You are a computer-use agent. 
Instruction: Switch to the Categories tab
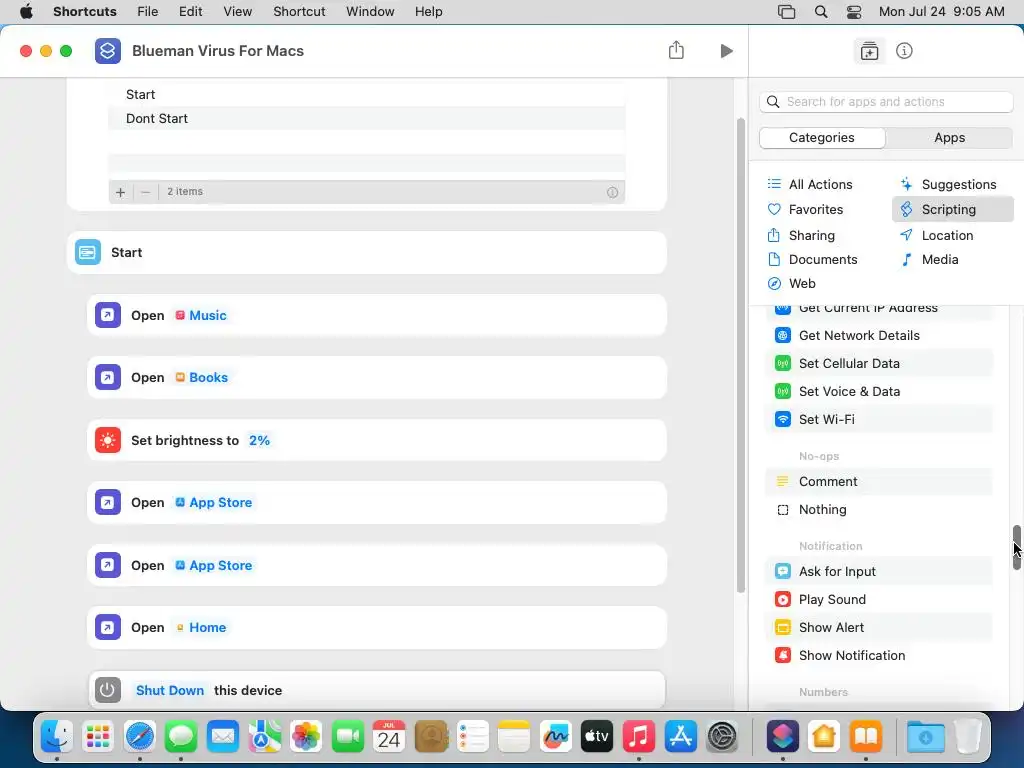click(822, 138)
